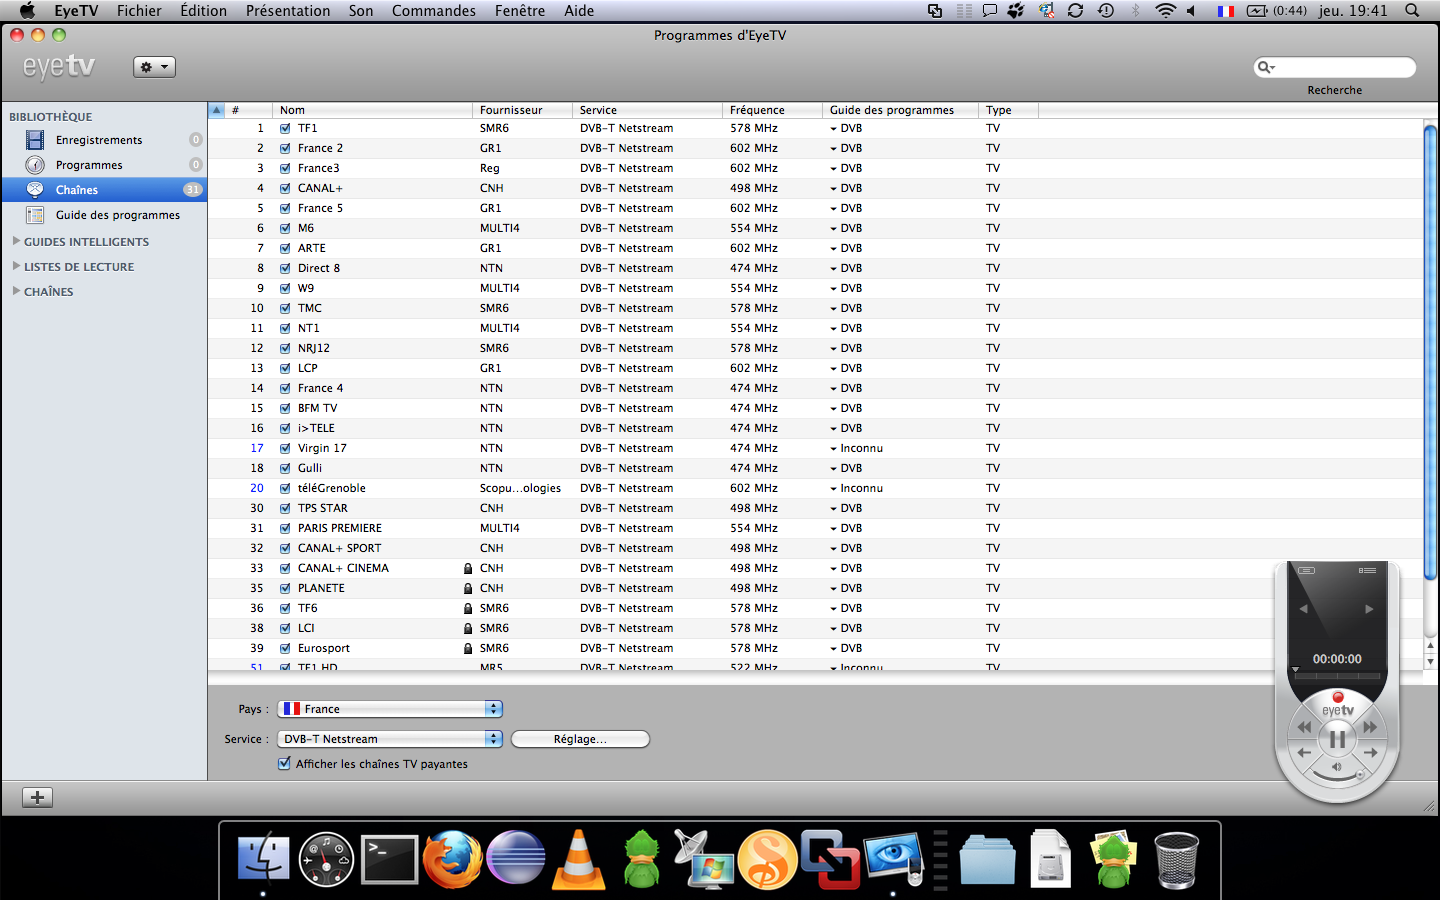Image resolution: width=1440 pixels, height=900 pixels.
Task: Click the pause button on the EyeTV remote
Action: [1337, 740]
